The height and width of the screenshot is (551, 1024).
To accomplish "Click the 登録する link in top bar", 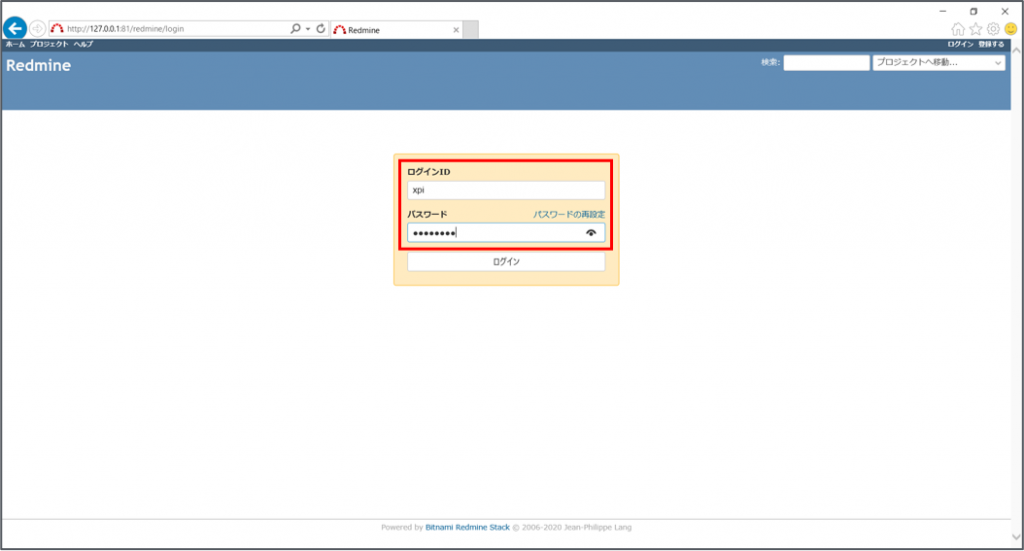I will pyautogui.click(x=991, y=45).
